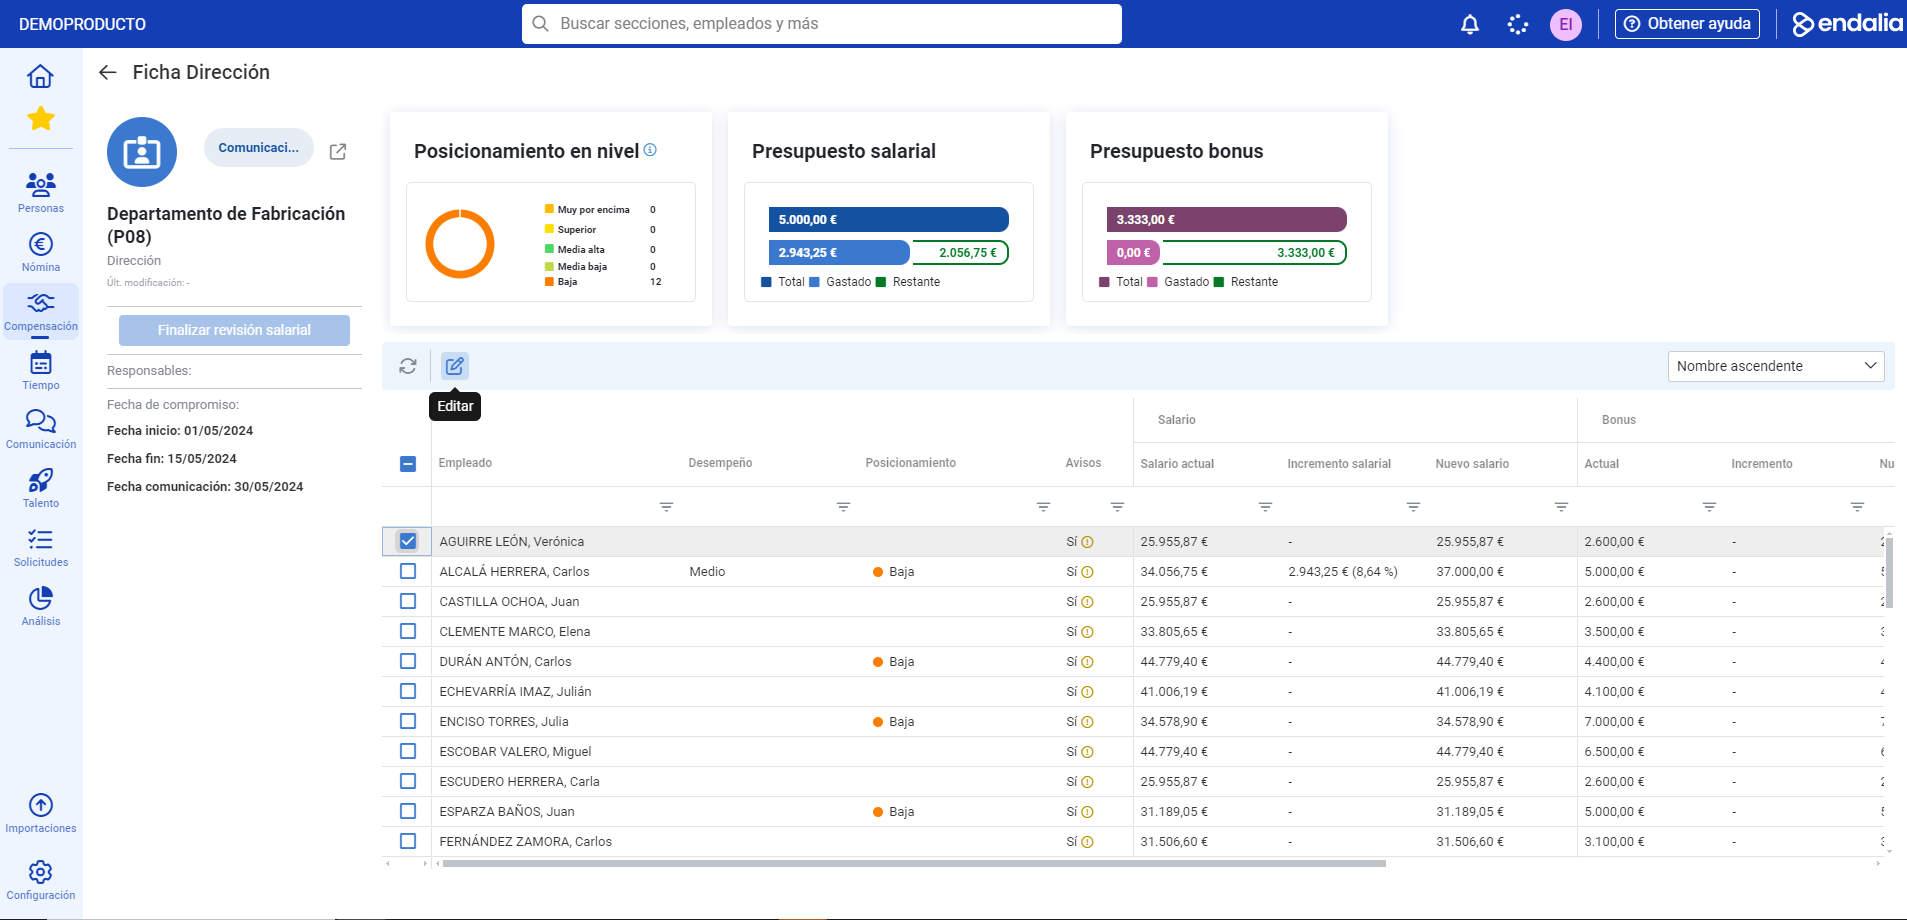Open the Comunicación section
1907x920 pixels.
coord(41,429)
